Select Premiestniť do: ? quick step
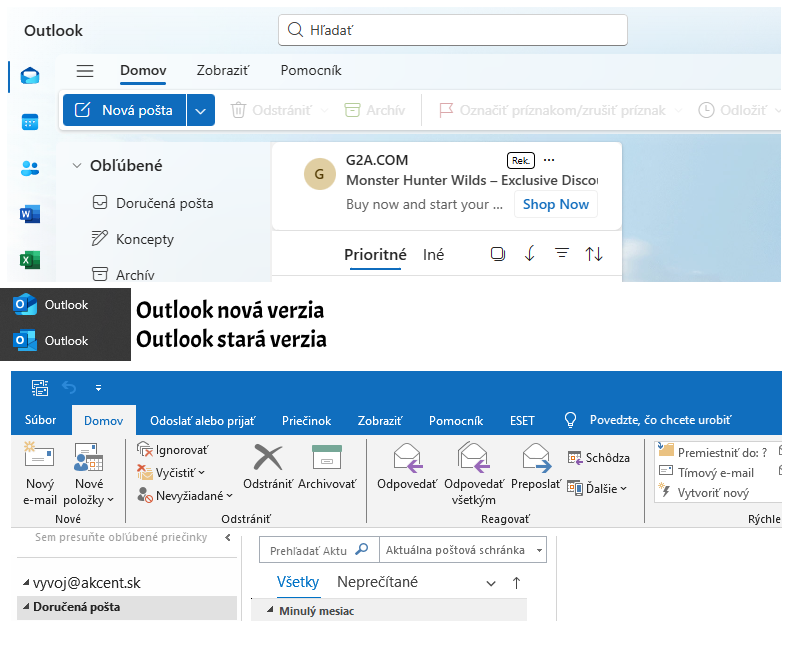The width and height of the screenshot is (800, 650). 713,452
